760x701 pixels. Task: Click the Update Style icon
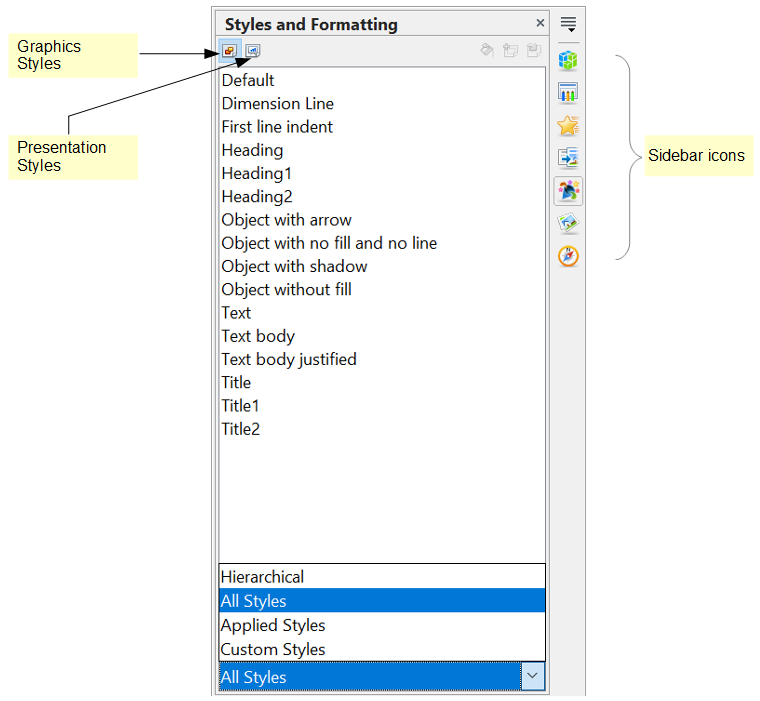click(534, 50)
